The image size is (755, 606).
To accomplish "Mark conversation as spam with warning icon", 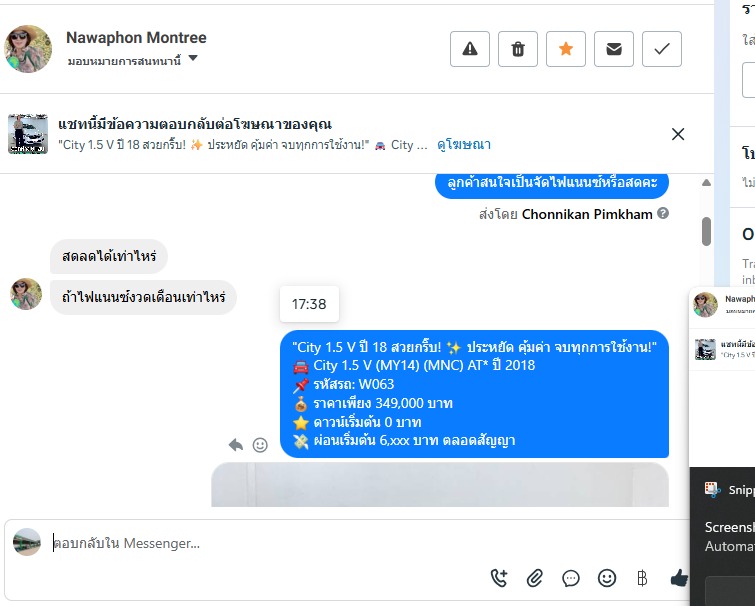I will pyautogui.click(x=469, y=49).
